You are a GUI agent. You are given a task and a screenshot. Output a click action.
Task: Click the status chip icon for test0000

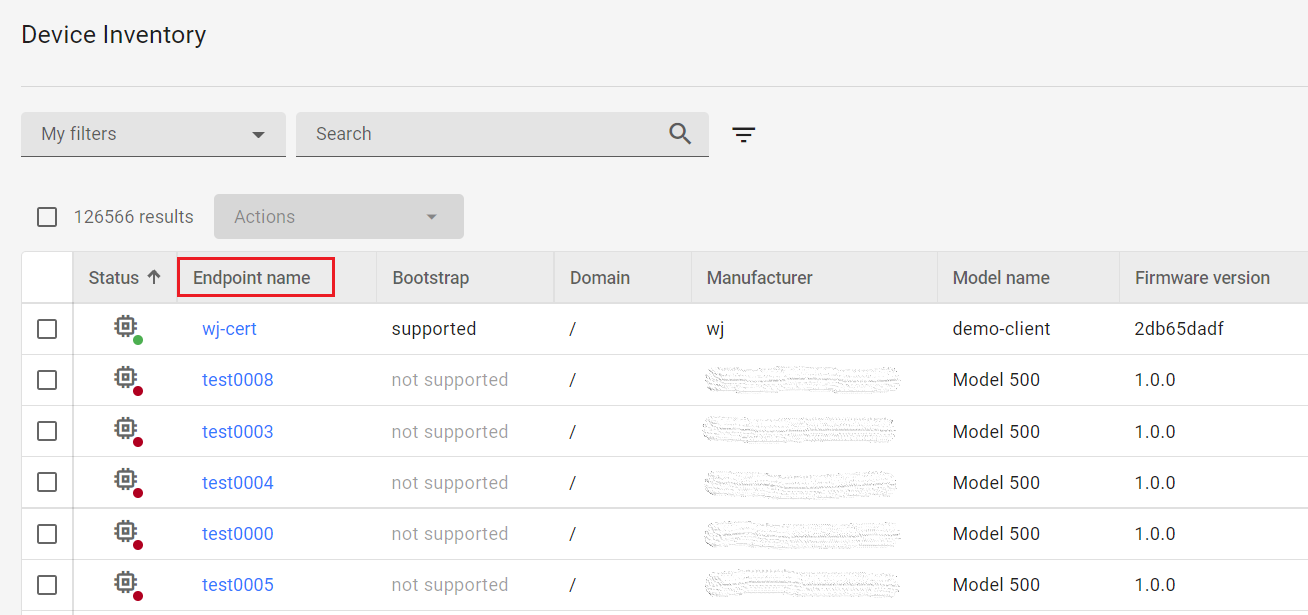point(127,534)
